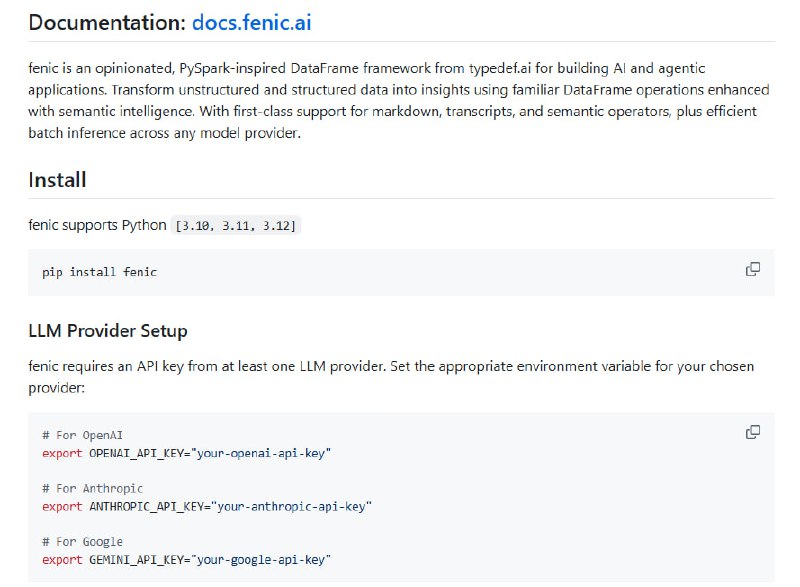Click the Python versions inline code badge

(237, 226)
